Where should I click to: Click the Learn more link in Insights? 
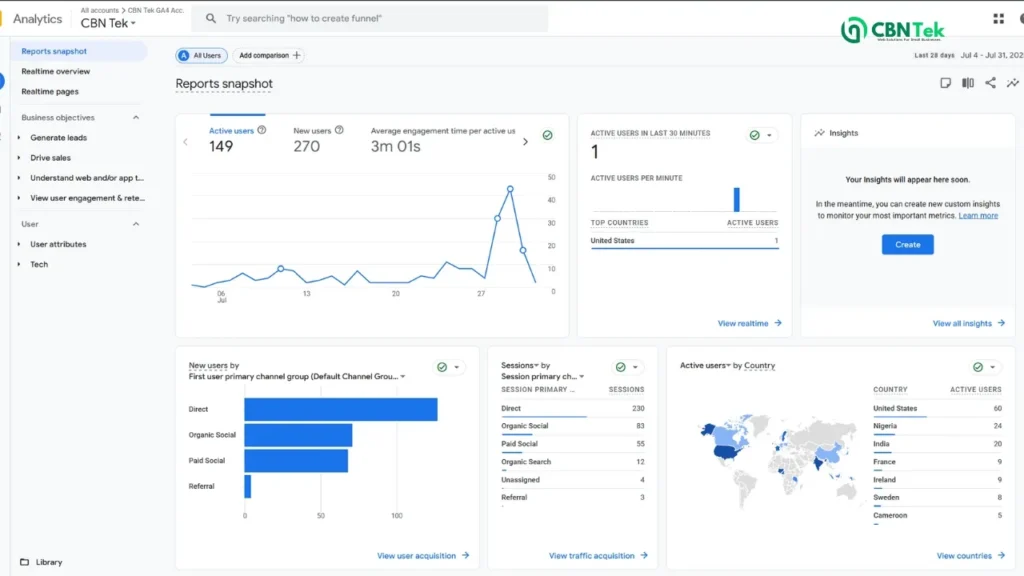click(978, 216)
